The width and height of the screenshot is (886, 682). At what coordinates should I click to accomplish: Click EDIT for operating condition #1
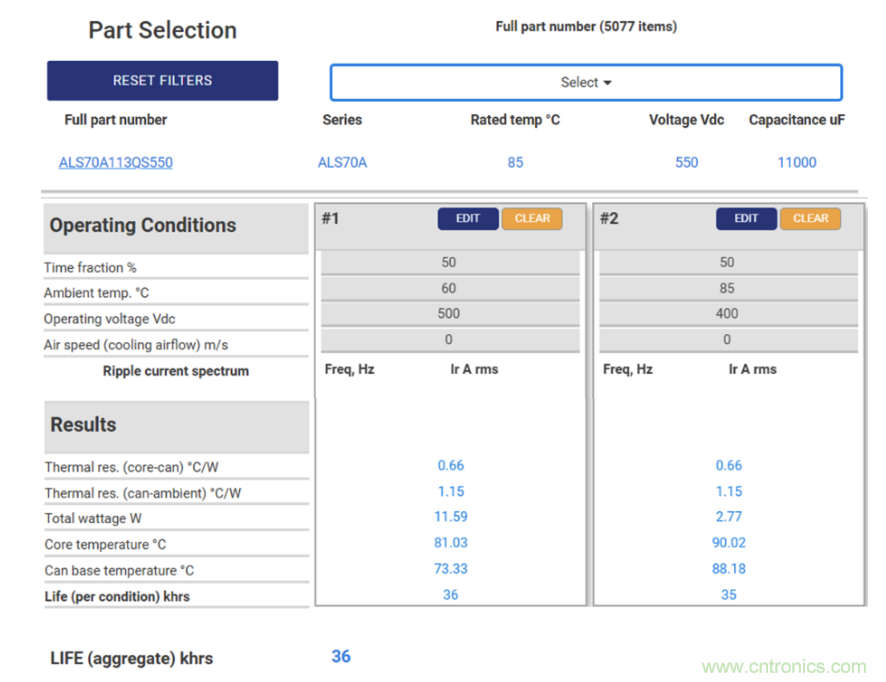click(468, 219)
